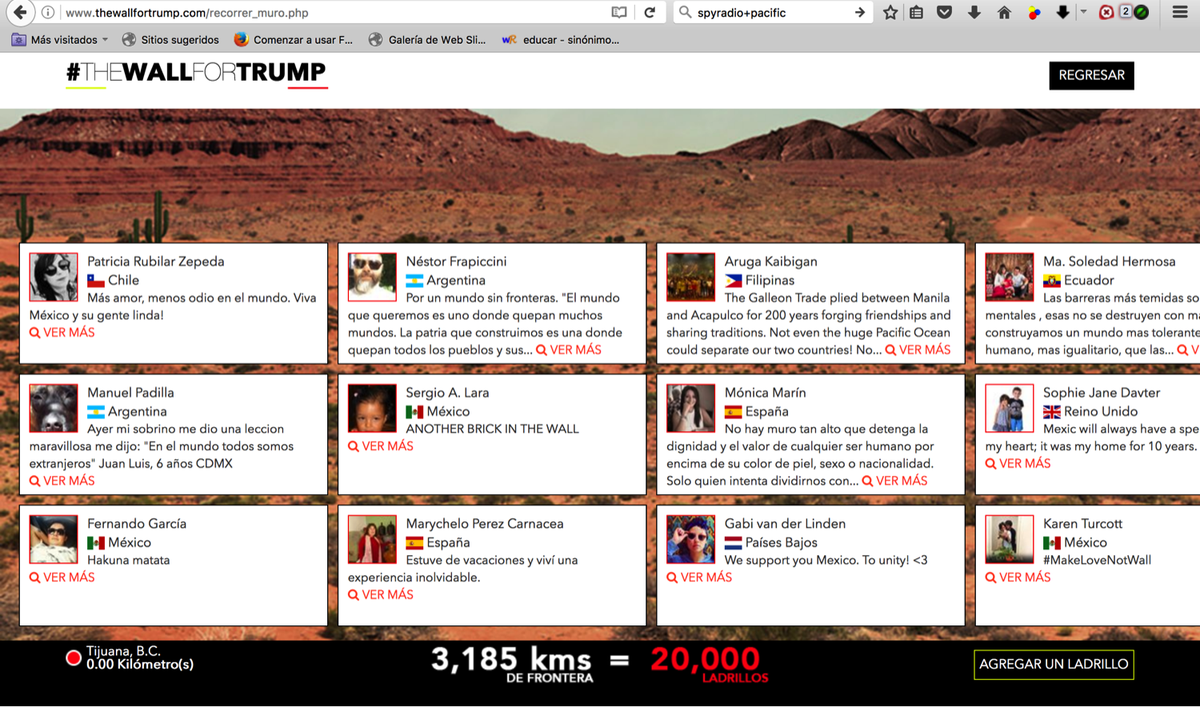Click Sophie Jane Davter's profile photo
This screenshot has height=707, width=1200.
pyautogui.click(x=1010, y=408)
